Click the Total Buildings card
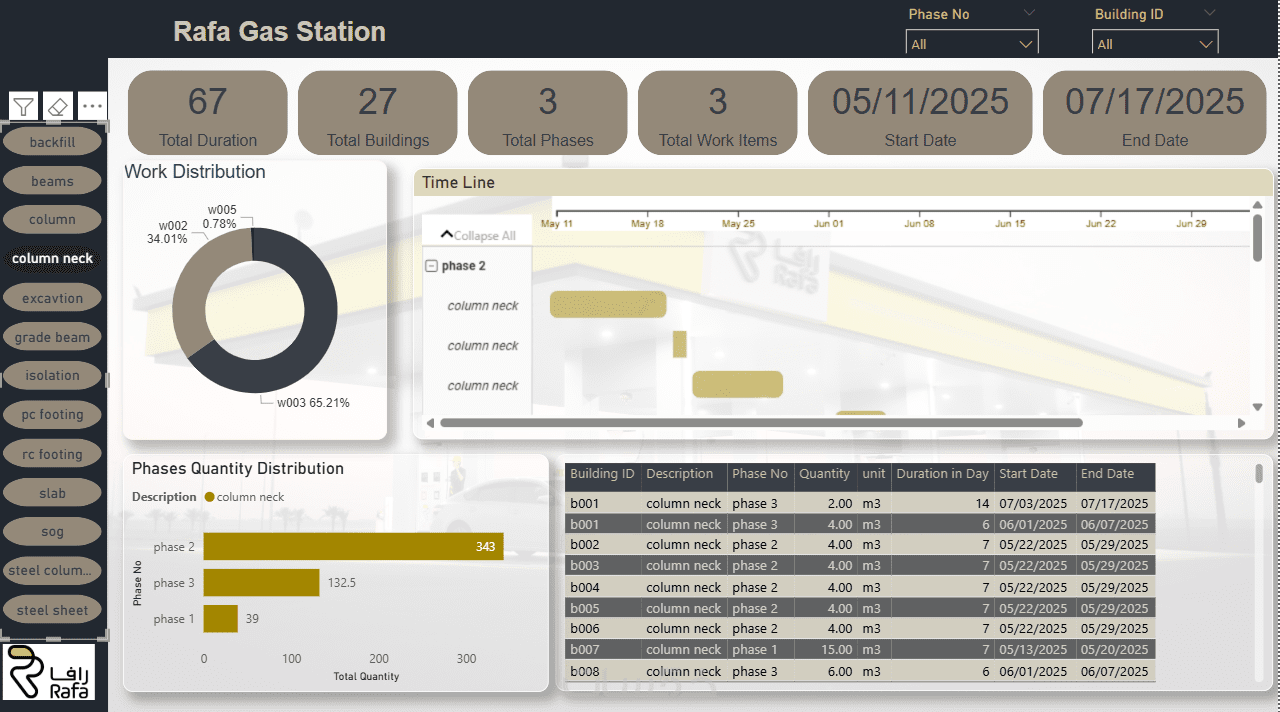 [378, 113]
